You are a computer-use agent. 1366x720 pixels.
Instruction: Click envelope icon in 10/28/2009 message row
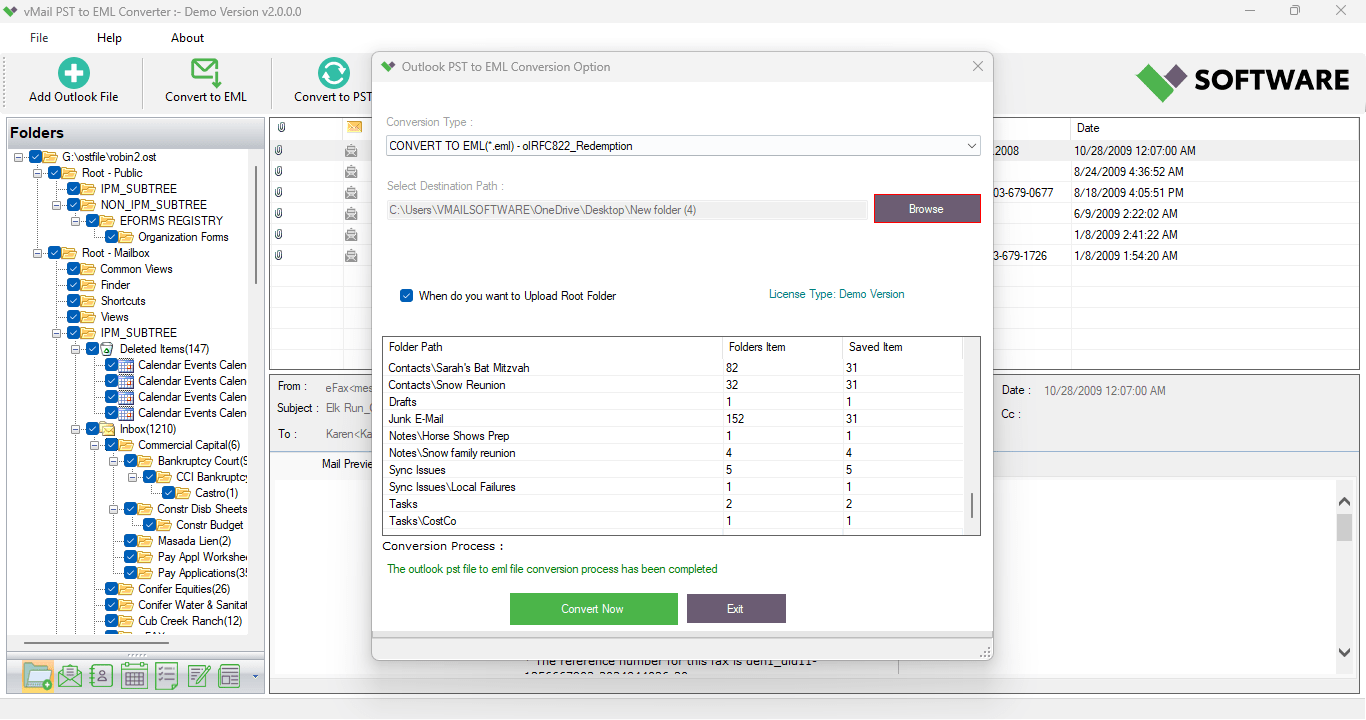coord(352,151)
